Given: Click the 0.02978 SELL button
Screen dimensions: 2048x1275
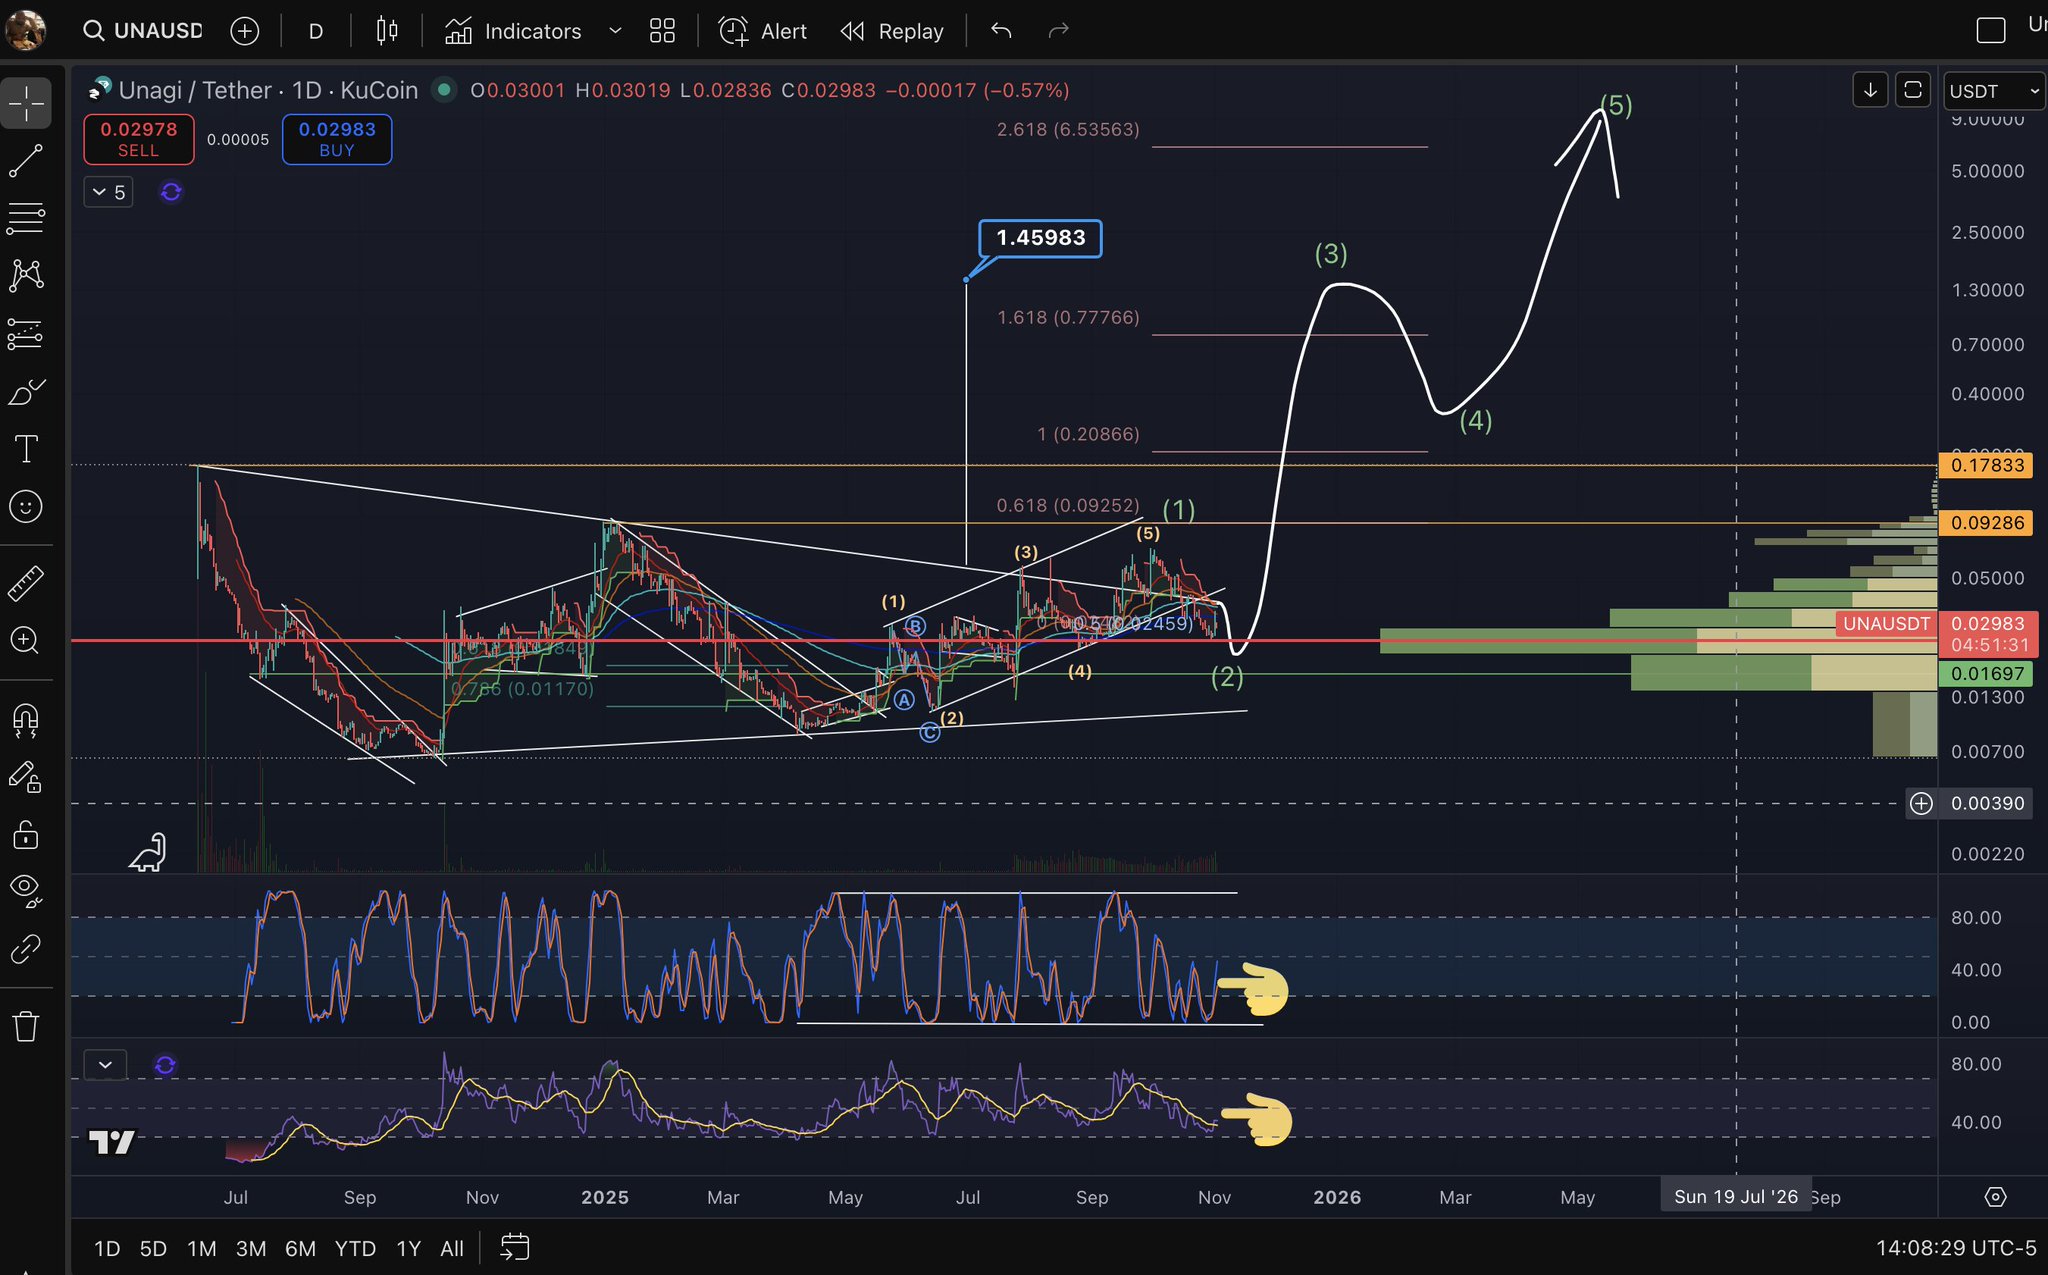Looking at the screenshot, I should tap(139, 139).
